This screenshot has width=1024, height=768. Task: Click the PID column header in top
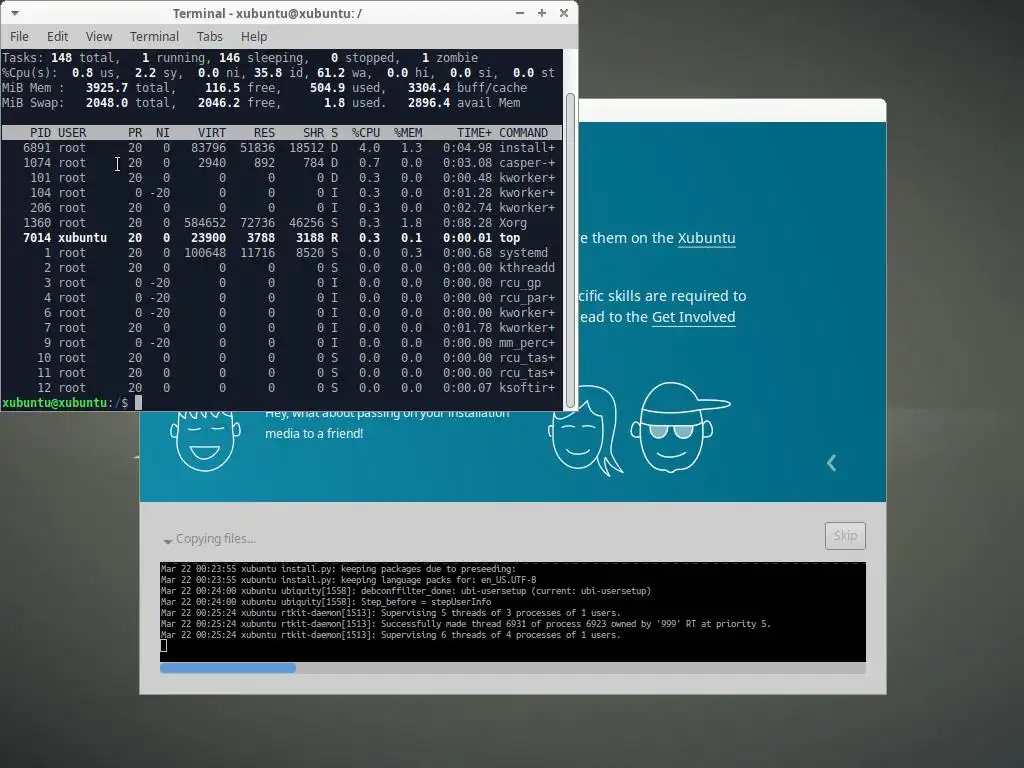(40, 133)
